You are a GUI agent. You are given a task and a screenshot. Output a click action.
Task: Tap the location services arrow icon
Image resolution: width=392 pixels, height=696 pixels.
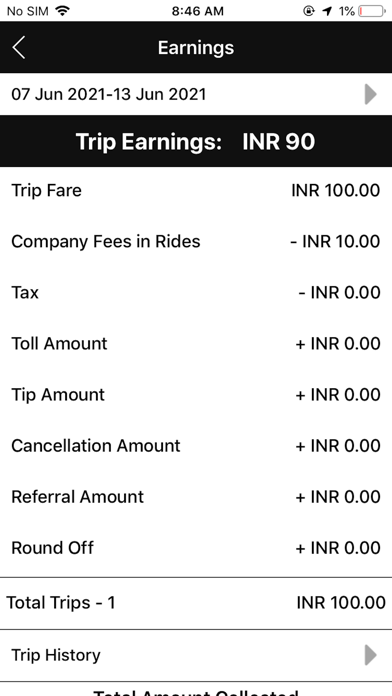tap(327, 11)
